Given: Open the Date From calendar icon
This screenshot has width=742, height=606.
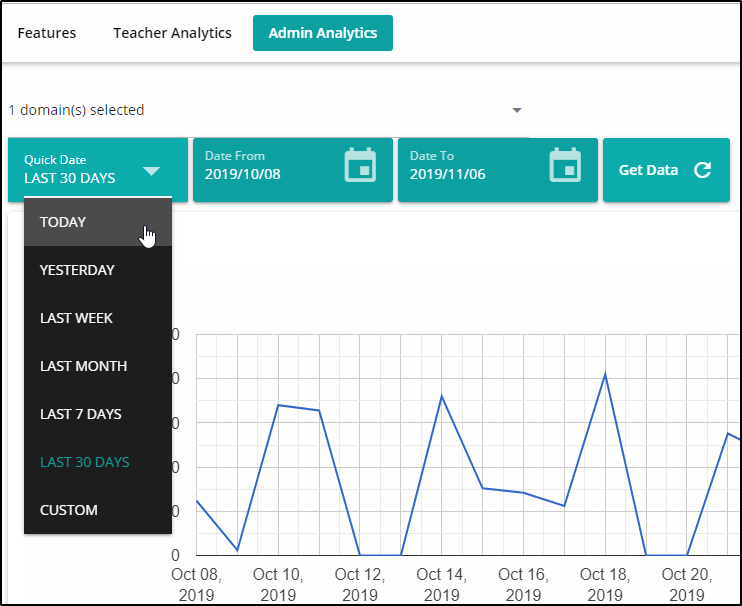Looking at the screenshot, I should [360, 165].
